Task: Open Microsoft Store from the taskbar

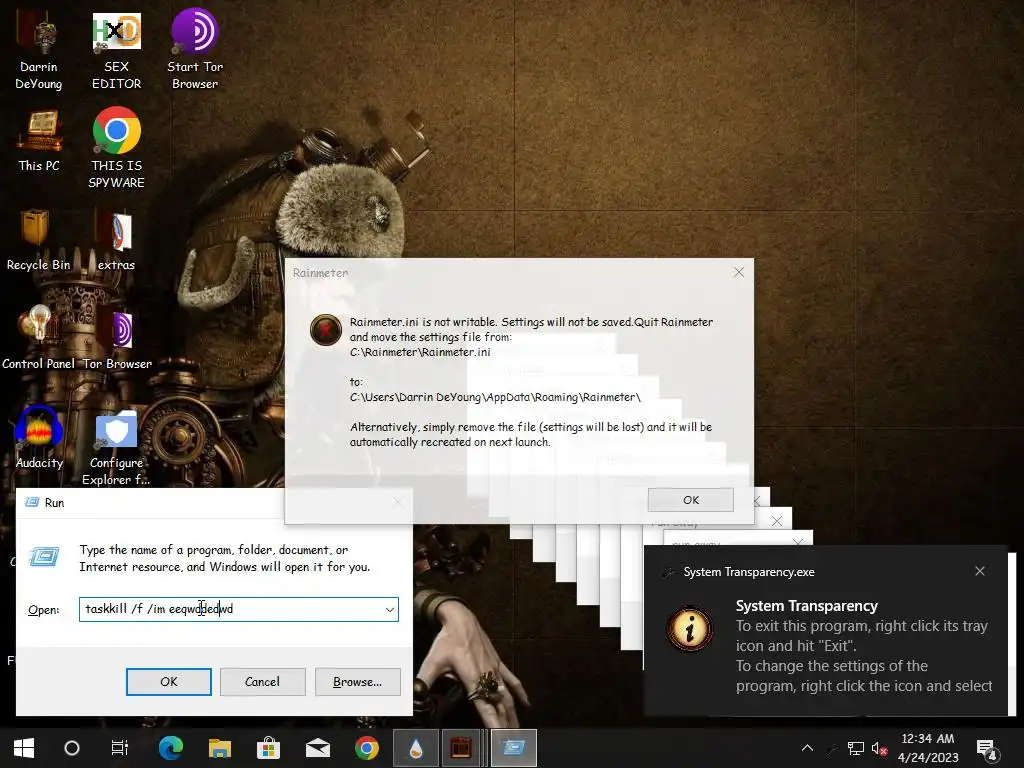Action: [268, 748]
